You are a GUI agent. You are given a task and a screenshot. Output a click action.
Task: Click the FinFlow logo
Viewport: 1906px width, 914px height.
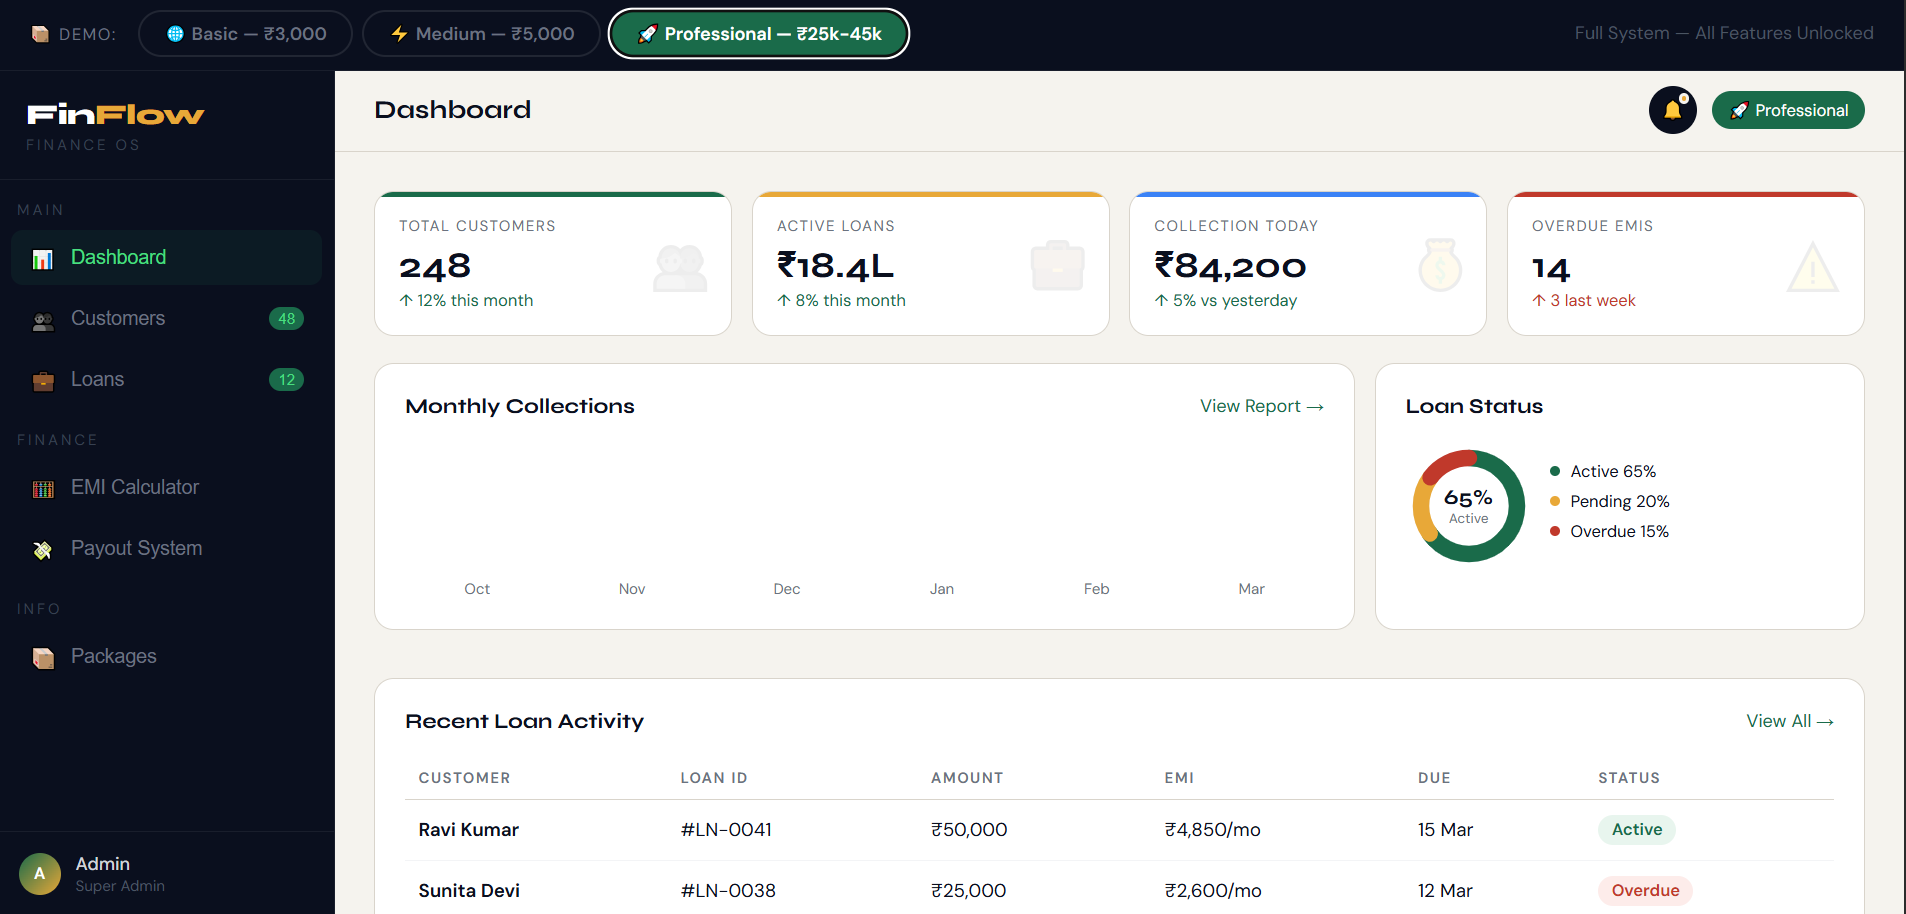coord(113,114)
